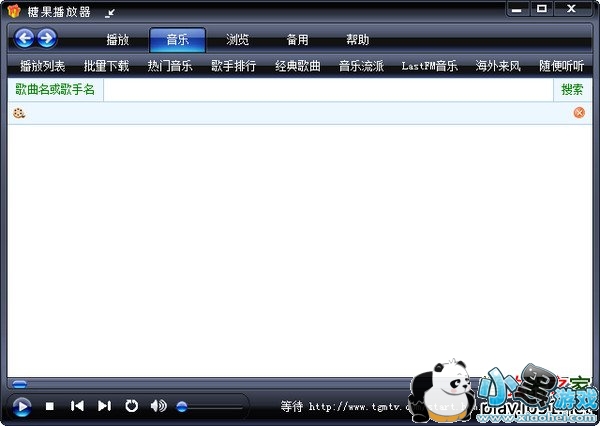Start playback with the play button
Screen dimensions: 600x426
point(22,406)
